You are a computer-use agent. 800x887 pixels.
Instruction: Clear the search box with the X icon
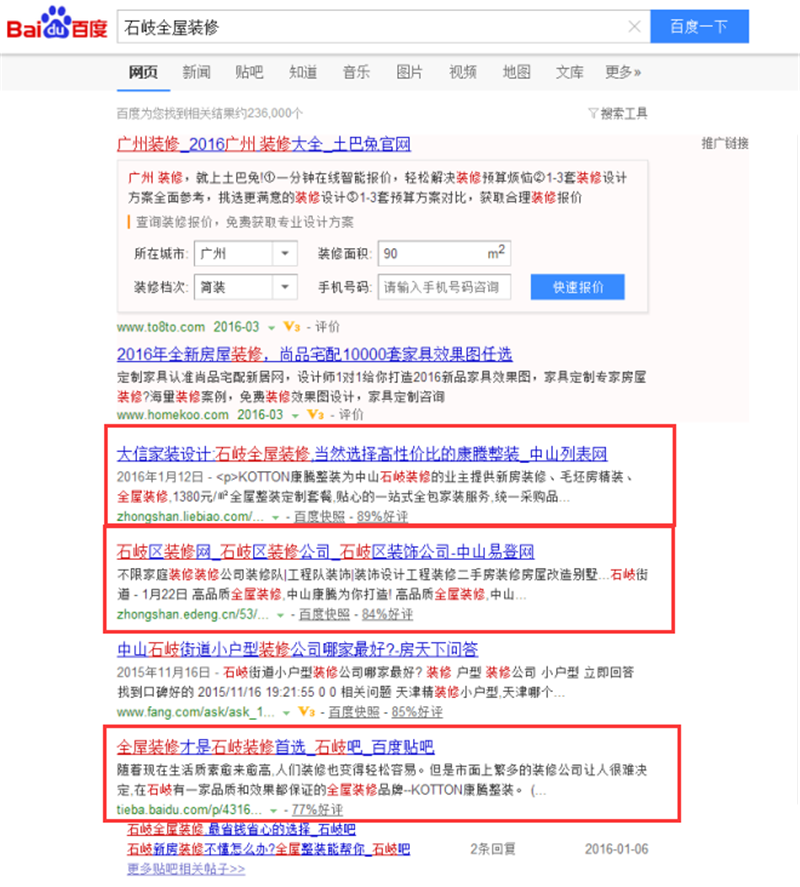pos(634,27)
